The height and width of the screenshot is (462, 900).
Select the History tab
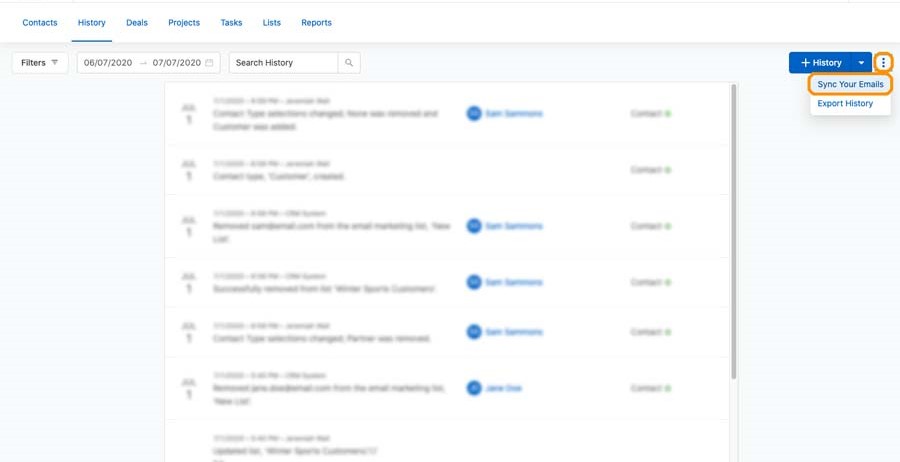pyautogui.click(x=92, y=23)
